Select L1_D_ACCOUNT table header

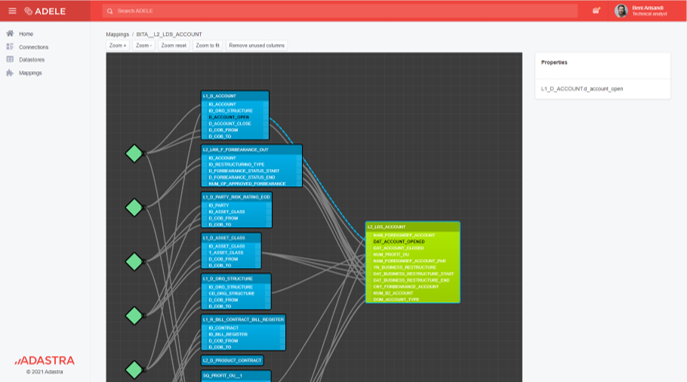[235, 96]
